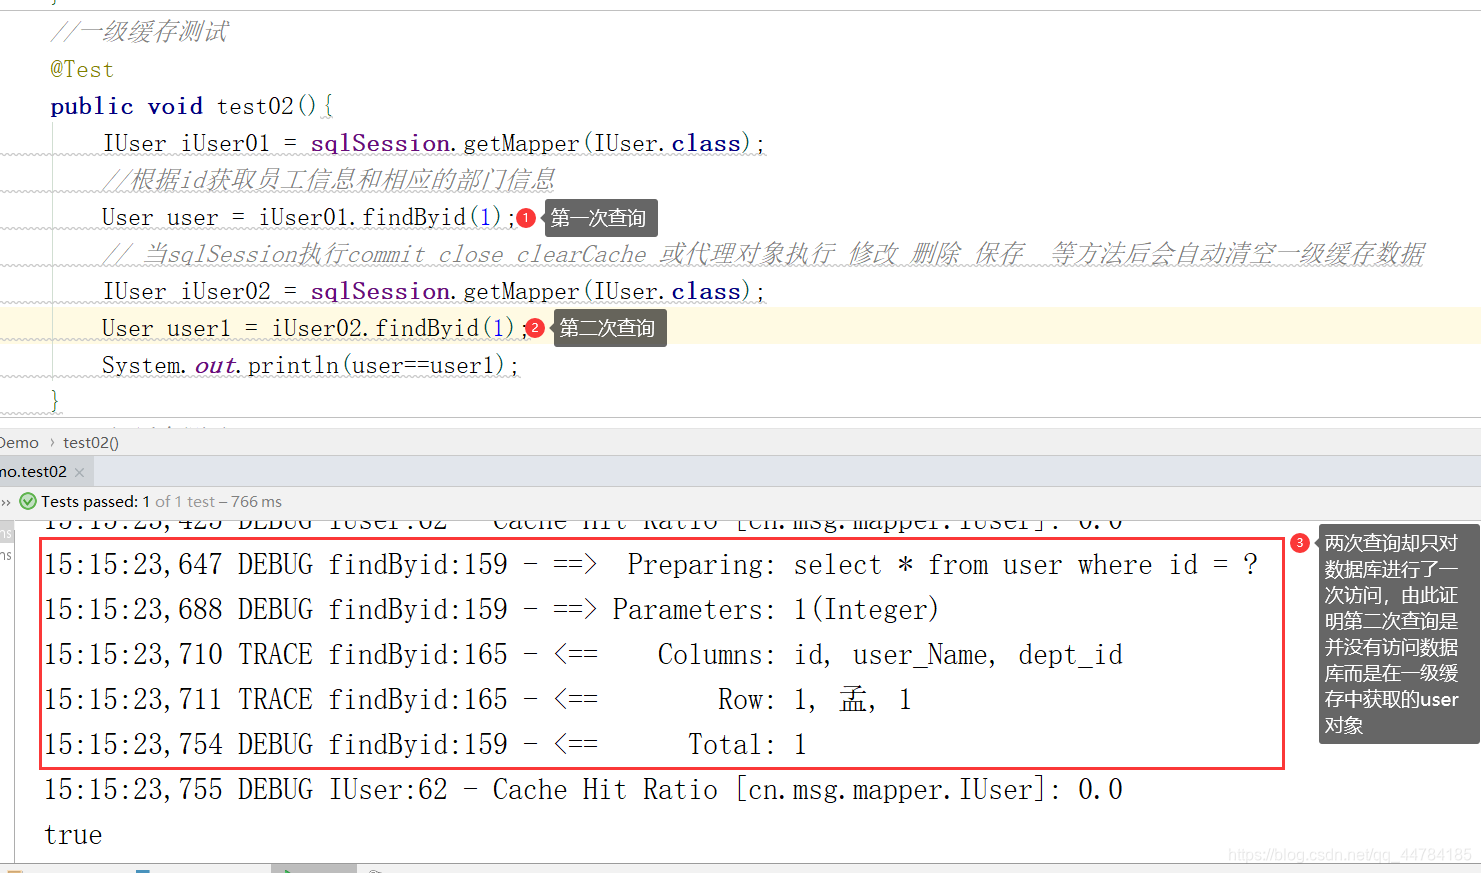The image size is (1481, 873).
Task: Click the highlighted 'User user1 = iUser02.findByid(1);' line
Action: pos(314,328)
